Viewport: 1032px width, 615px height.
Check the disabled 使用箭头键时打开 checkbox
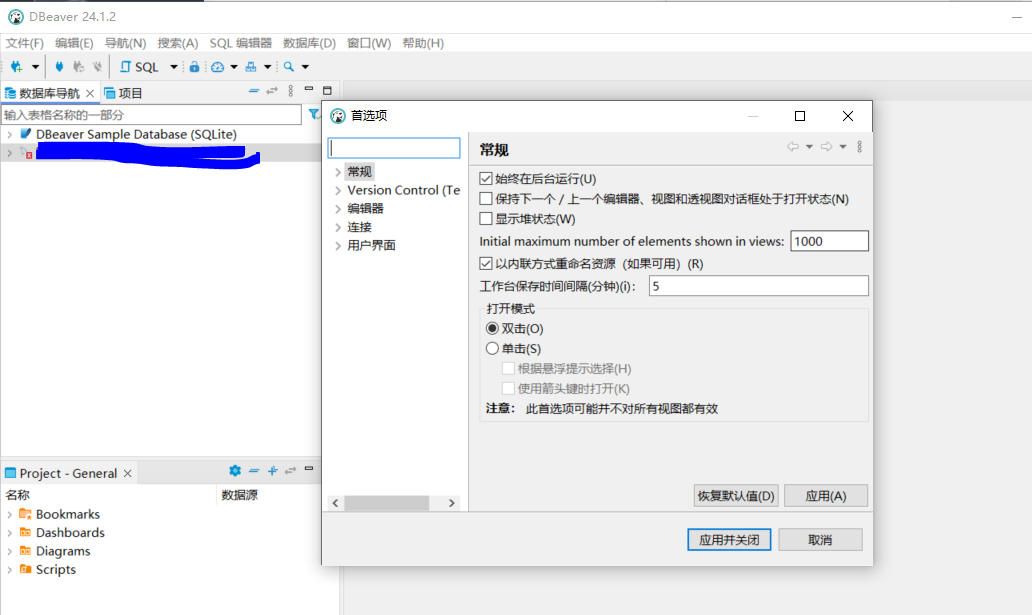pyautogui.click(x=508, y=388)
